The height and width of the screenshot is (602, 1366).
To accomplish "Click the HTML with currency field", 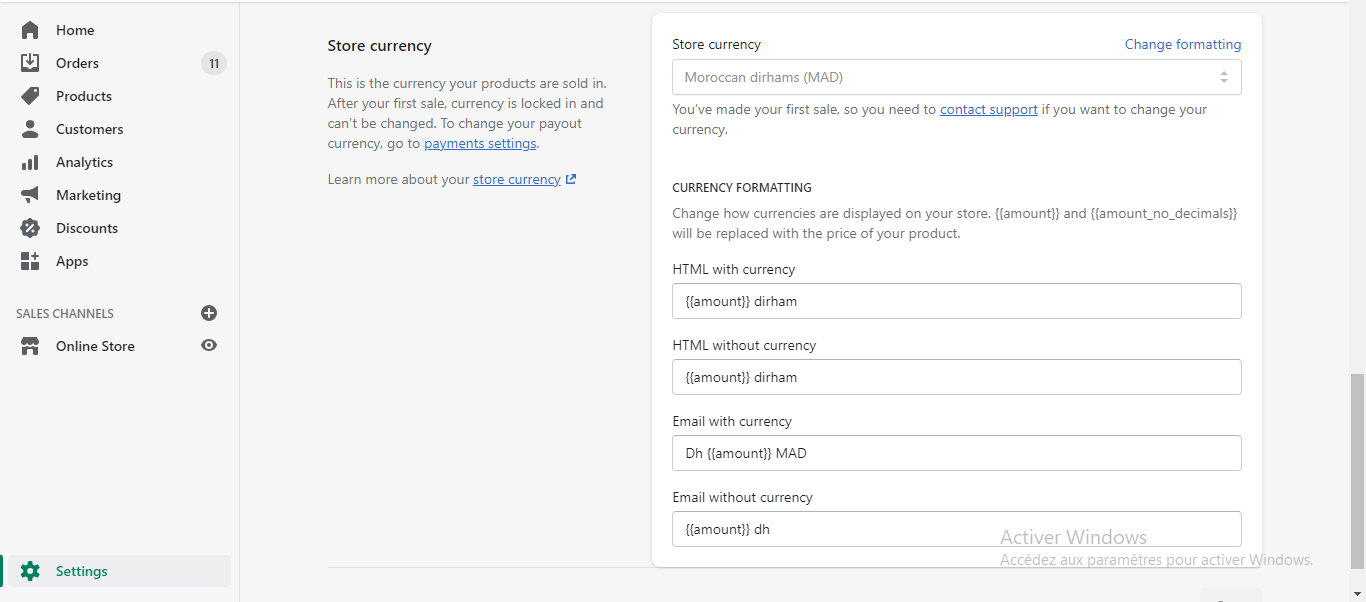I will 956,301.
